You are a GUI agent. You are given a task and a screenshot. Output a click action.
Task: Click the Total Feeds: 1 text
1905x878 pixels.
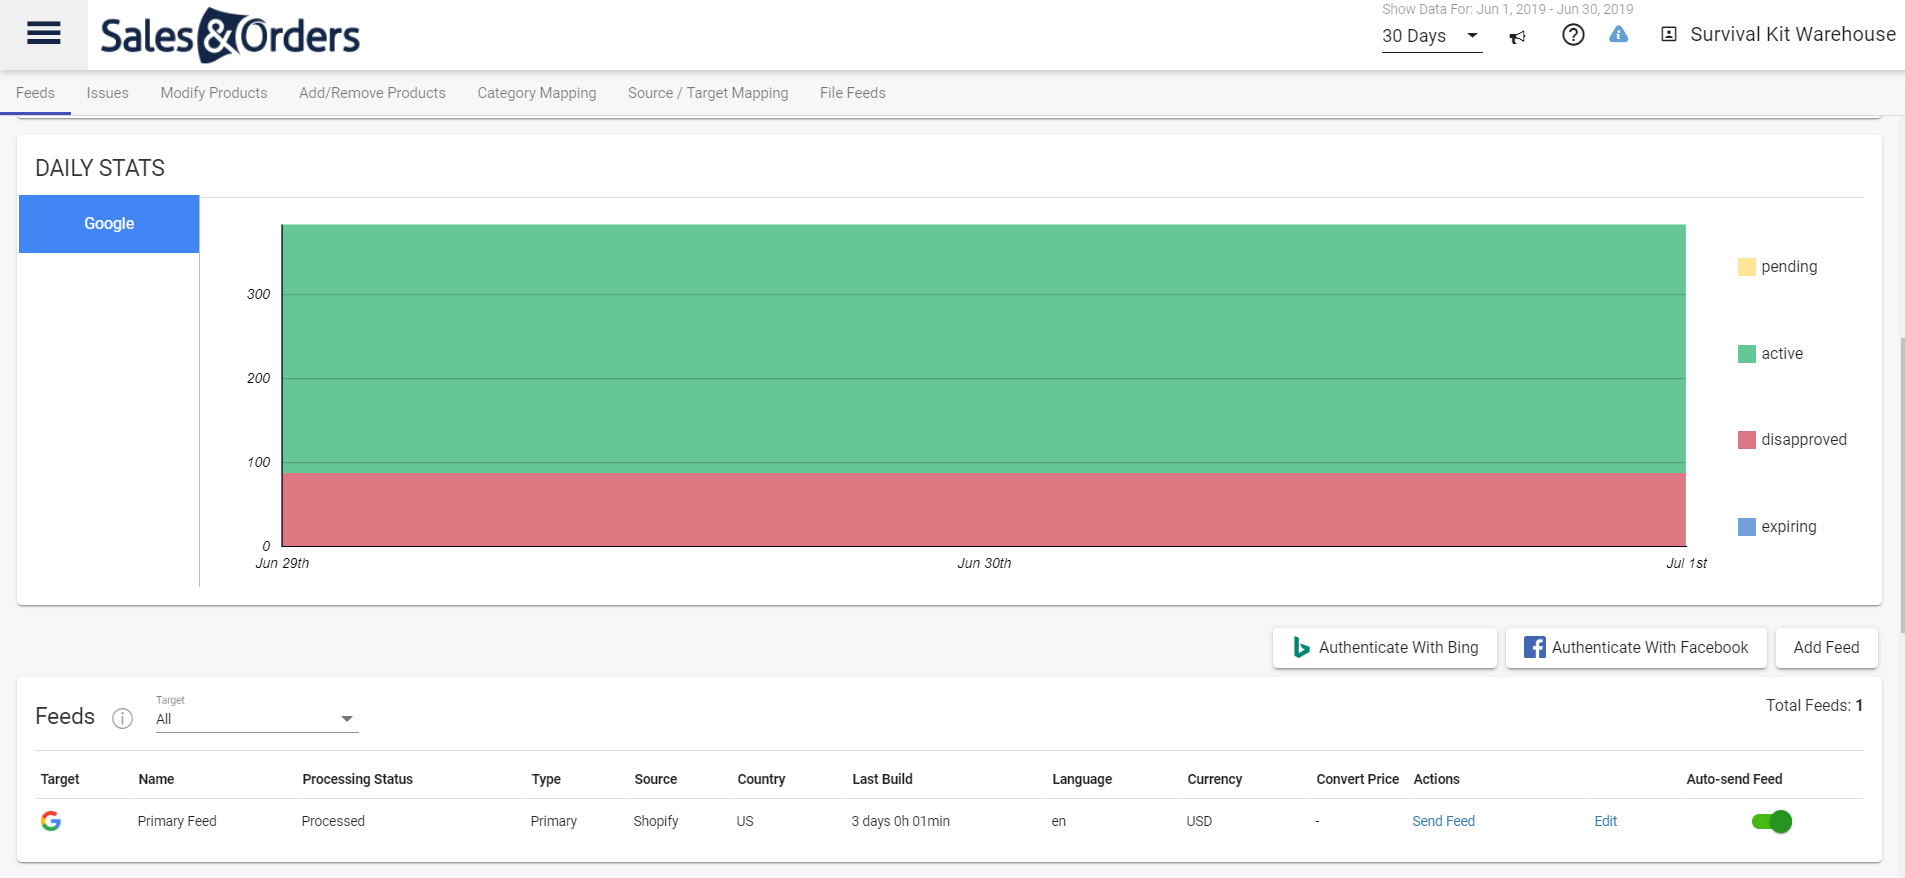coord(1814,706)
